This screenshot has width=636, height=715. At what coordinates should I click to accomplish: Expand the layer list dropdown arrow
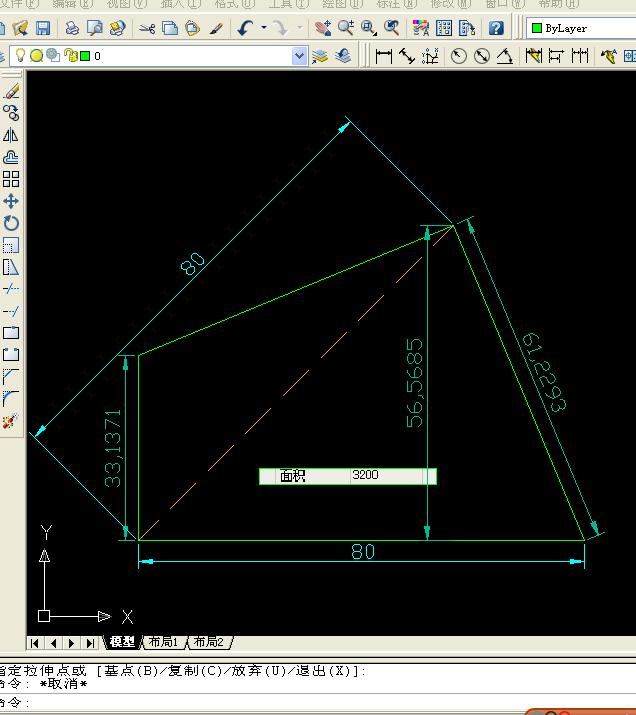tap(299, 57)
